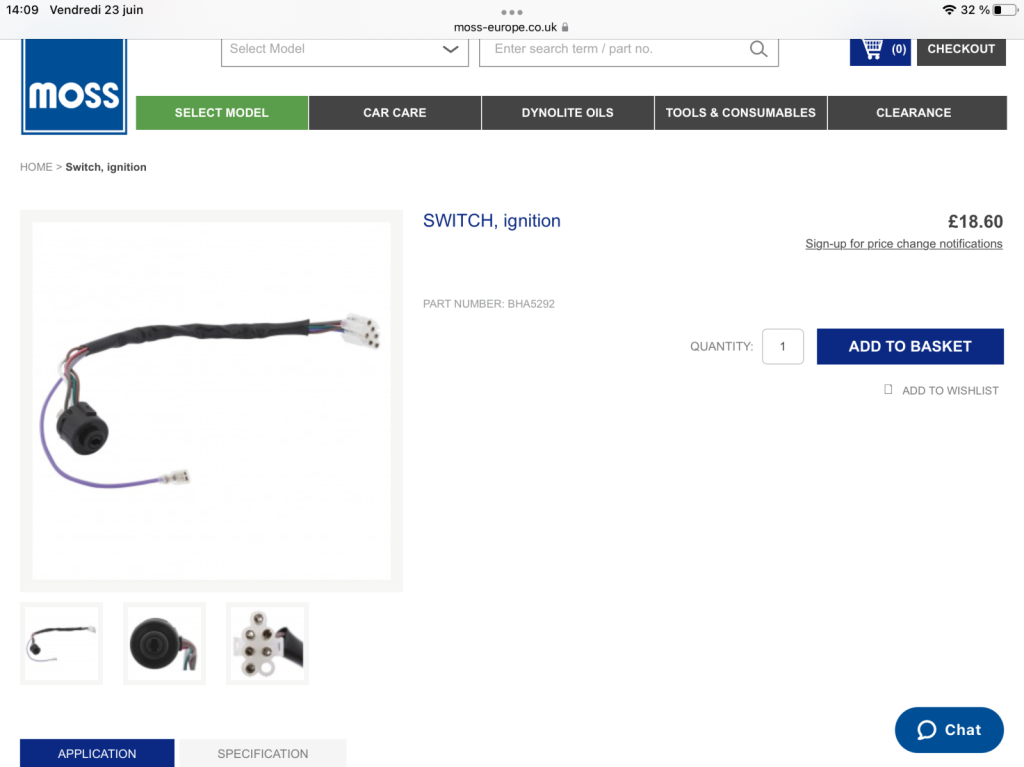Screen dimensions: 1024x767
Task: Click the search magnifier icon
Action: coord(758,49)
